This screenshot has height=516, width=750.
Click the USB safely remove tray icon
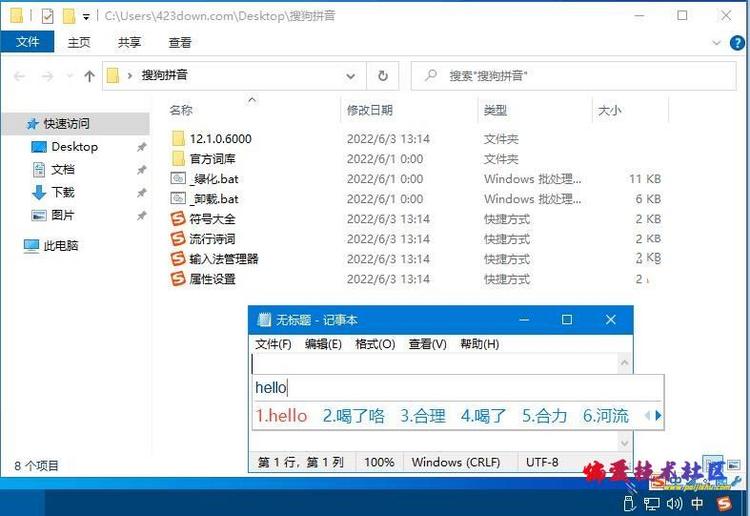(x=629, y=503)
